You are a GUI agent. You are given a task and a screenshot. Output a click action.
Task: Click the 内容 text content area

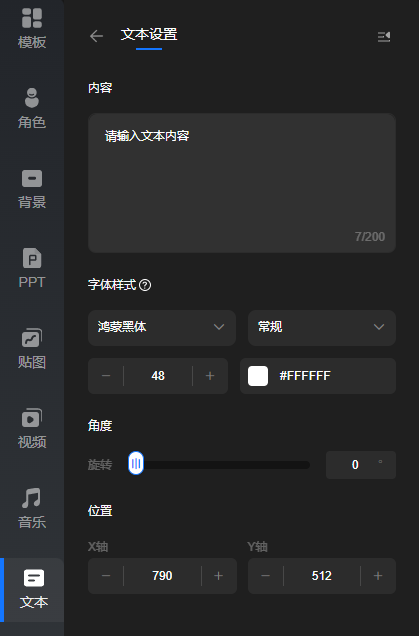[242, 183]
